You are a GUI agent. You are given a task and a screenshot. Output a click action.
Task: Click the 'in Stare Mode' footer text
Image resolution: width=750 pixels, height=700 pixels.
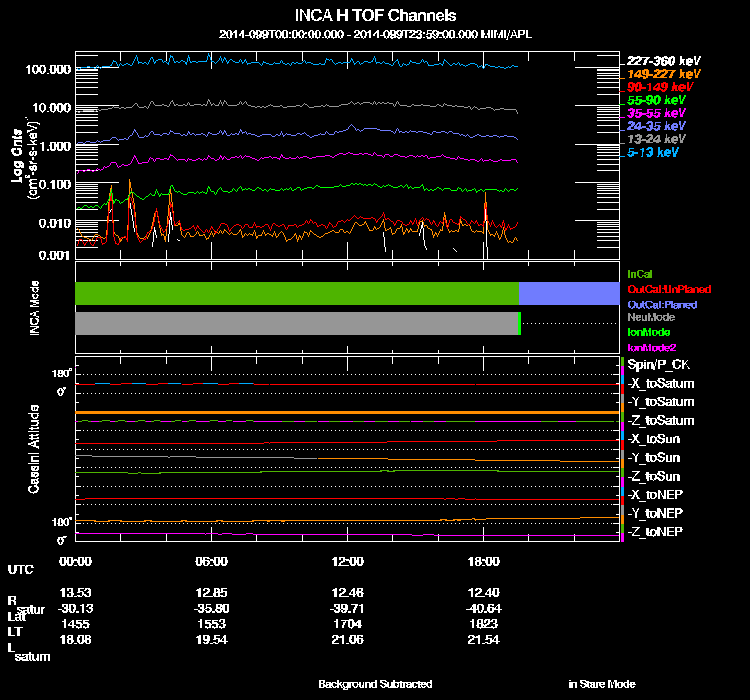pos(602,685)
